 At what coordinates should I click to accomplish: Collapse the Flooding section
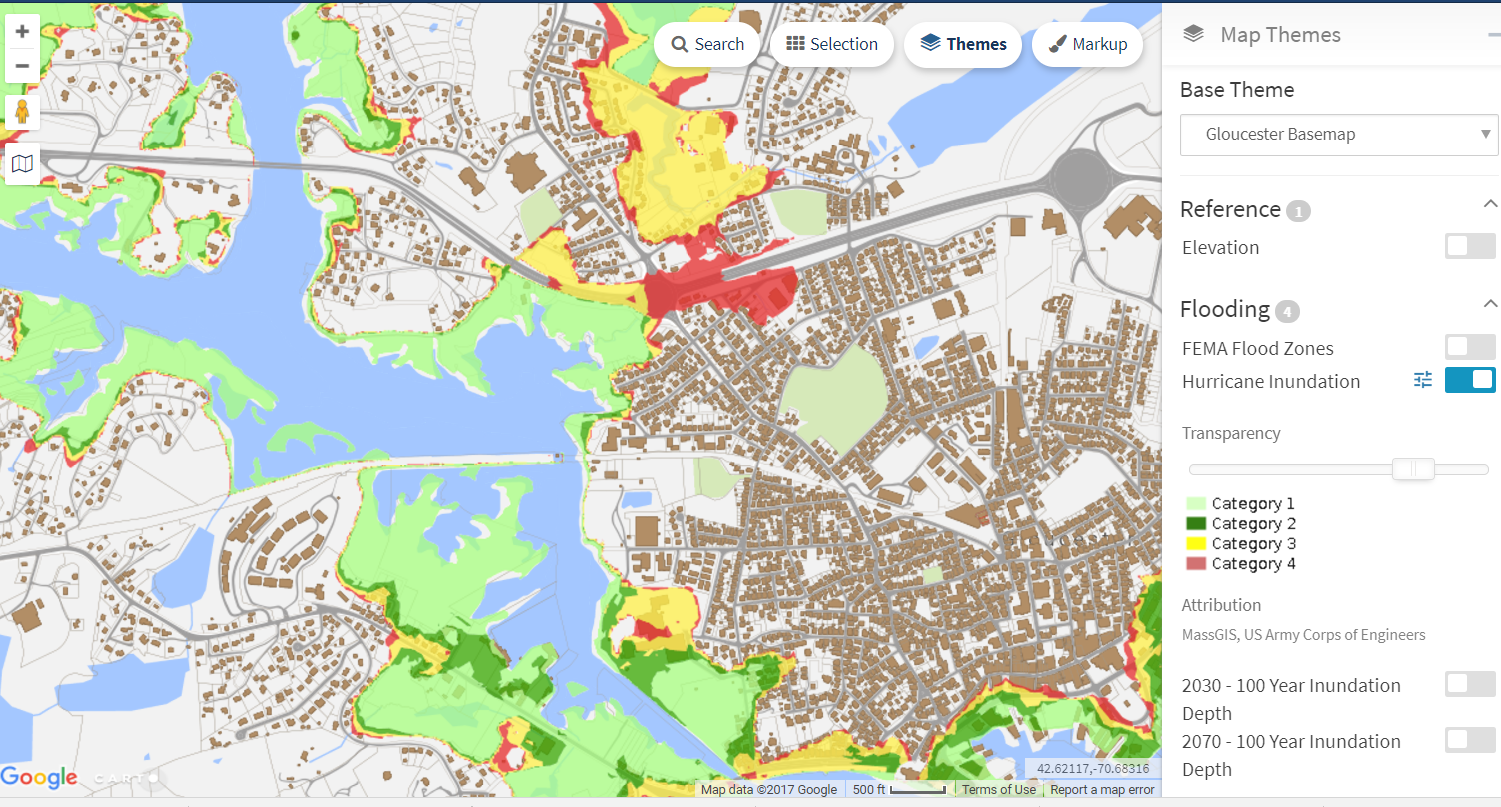[1490, 303]
